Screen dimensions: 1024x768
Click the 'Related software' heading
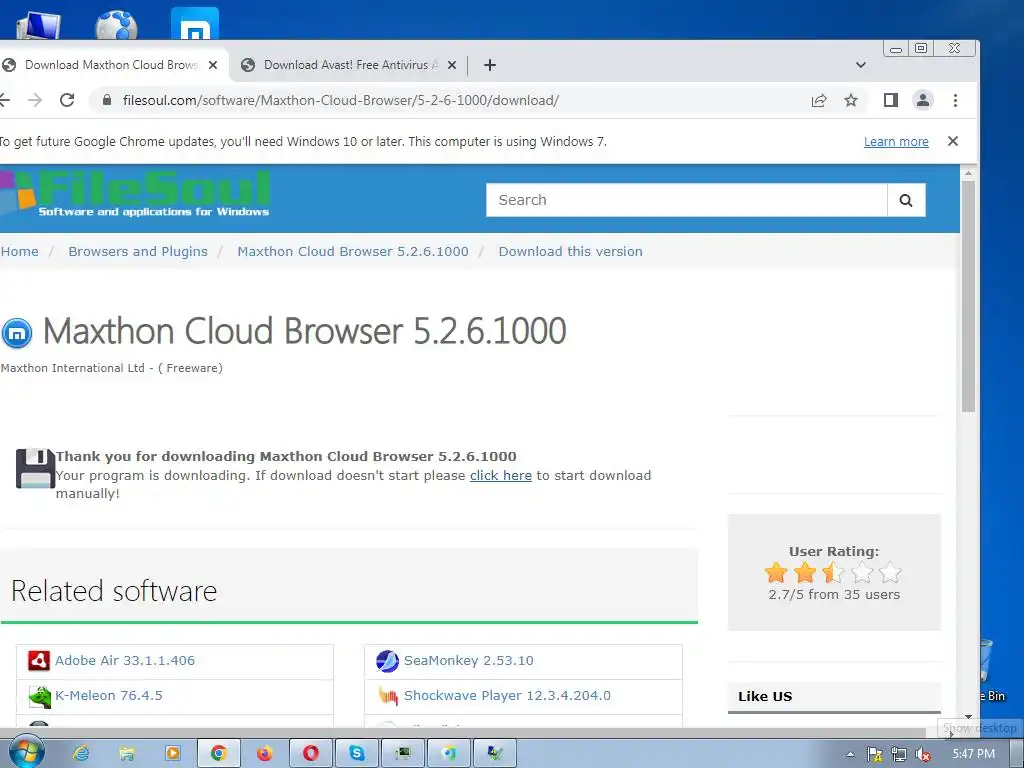click(x=114, y=591)
